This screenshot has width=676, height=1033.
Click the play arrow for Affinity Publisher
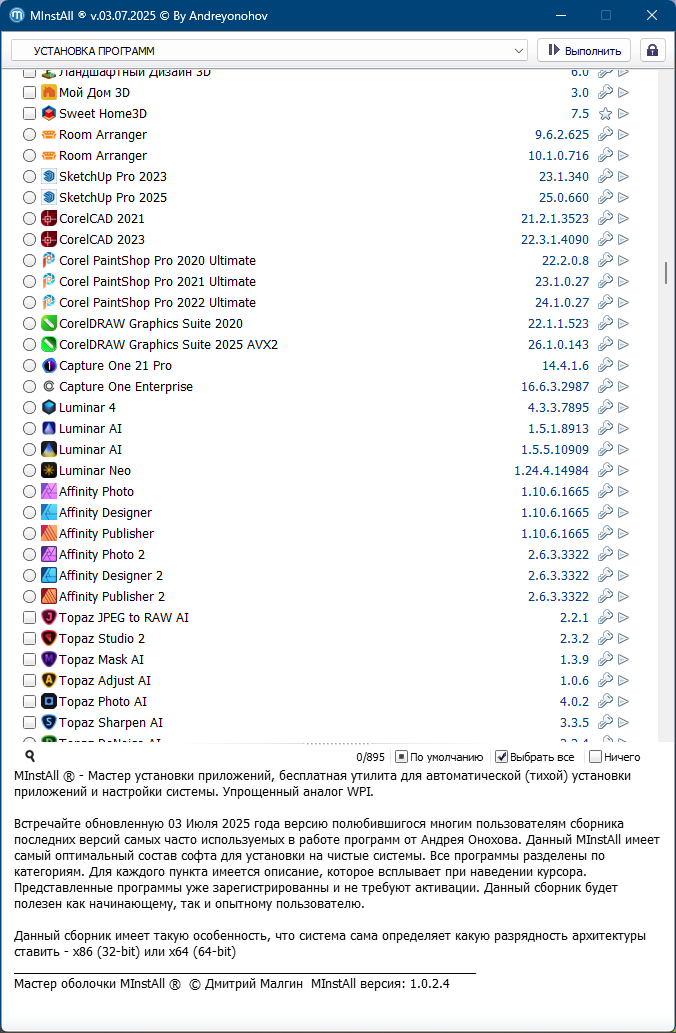(623, 533)
